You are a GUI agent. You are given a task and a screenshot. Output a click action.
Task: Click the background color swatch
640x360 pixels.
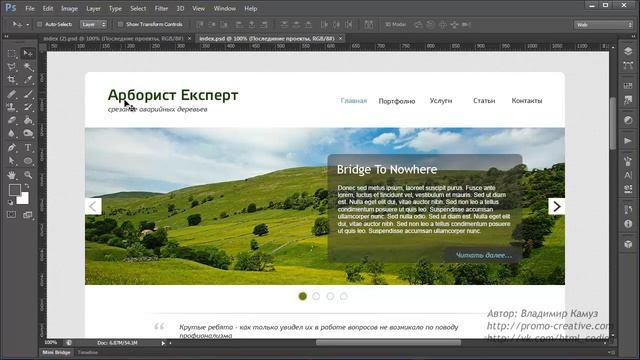point(23,199)
